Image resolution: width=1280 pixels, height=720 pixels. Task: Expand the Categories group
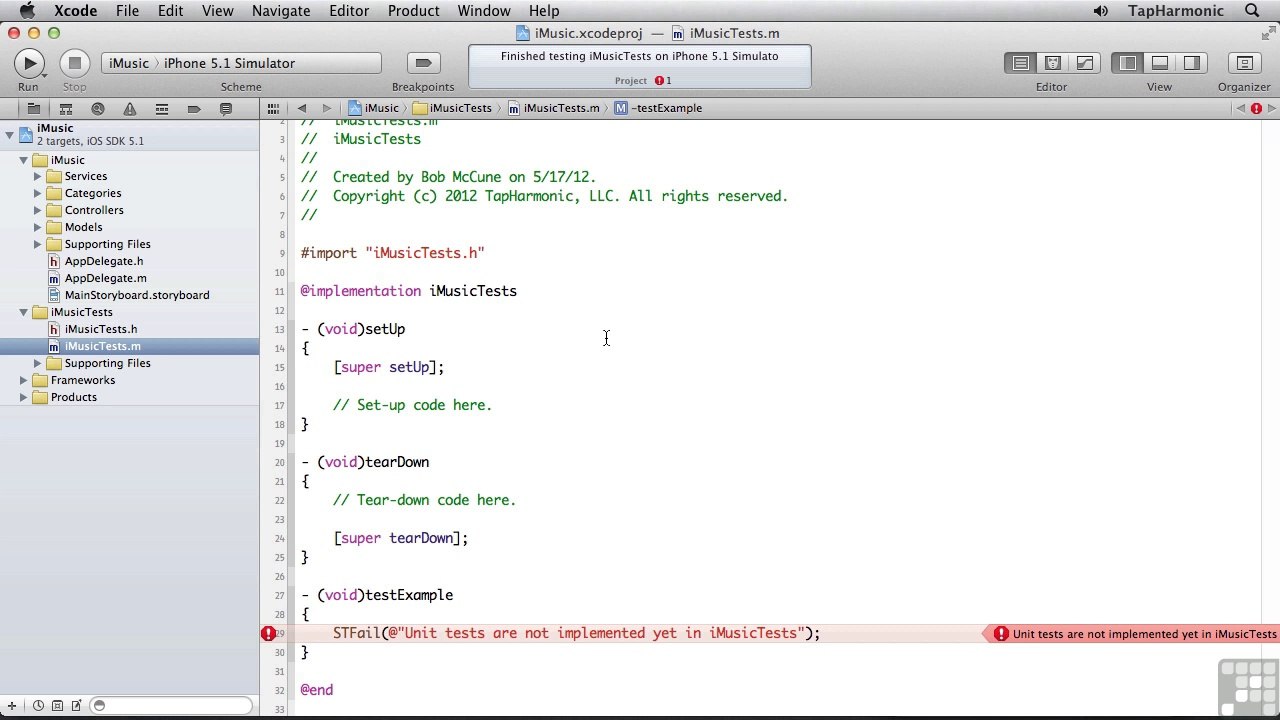[38, 194]
